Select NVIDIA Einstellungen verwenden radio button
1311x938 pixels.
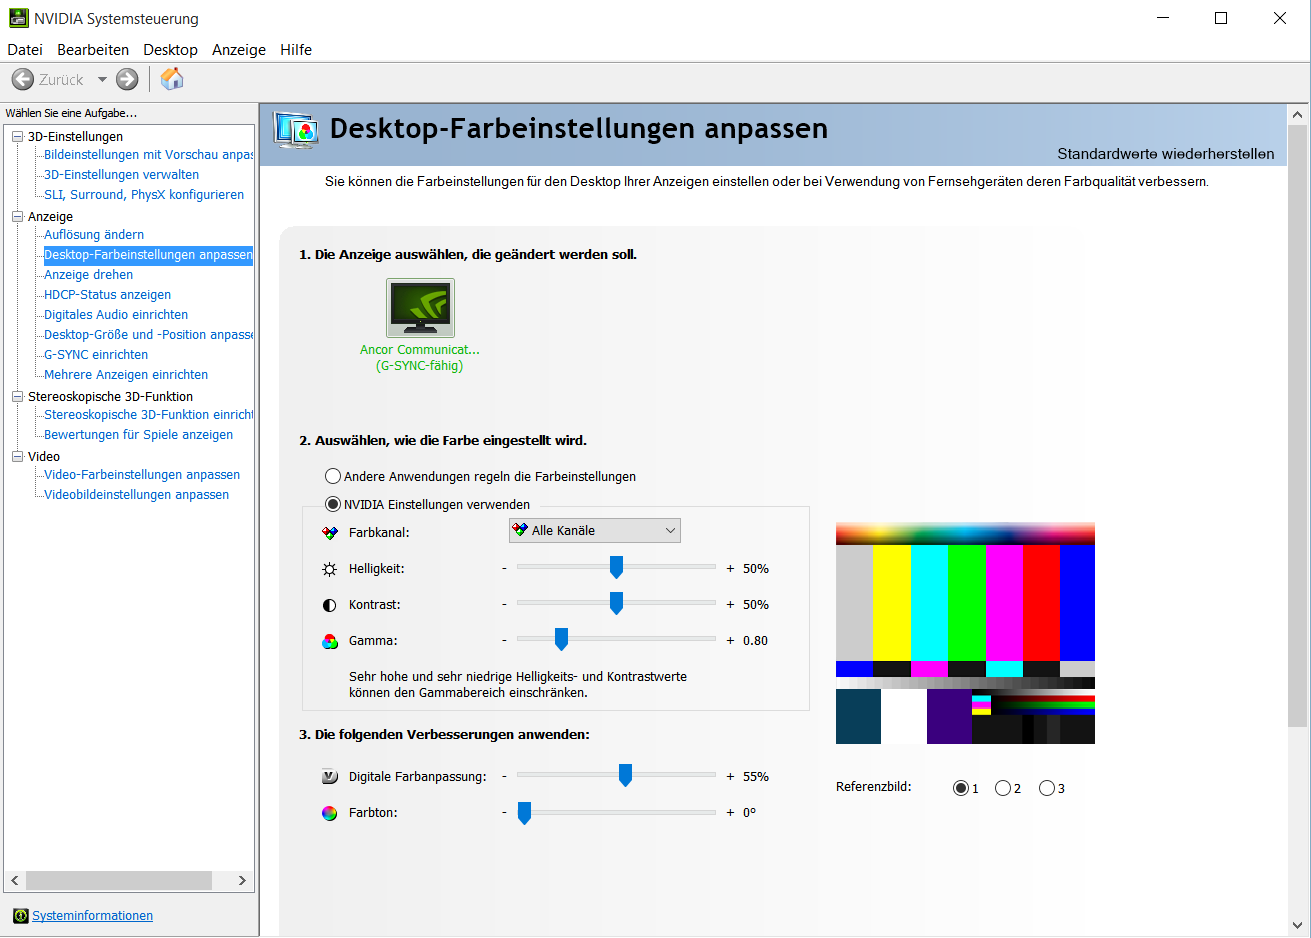[x=333, y=504]
